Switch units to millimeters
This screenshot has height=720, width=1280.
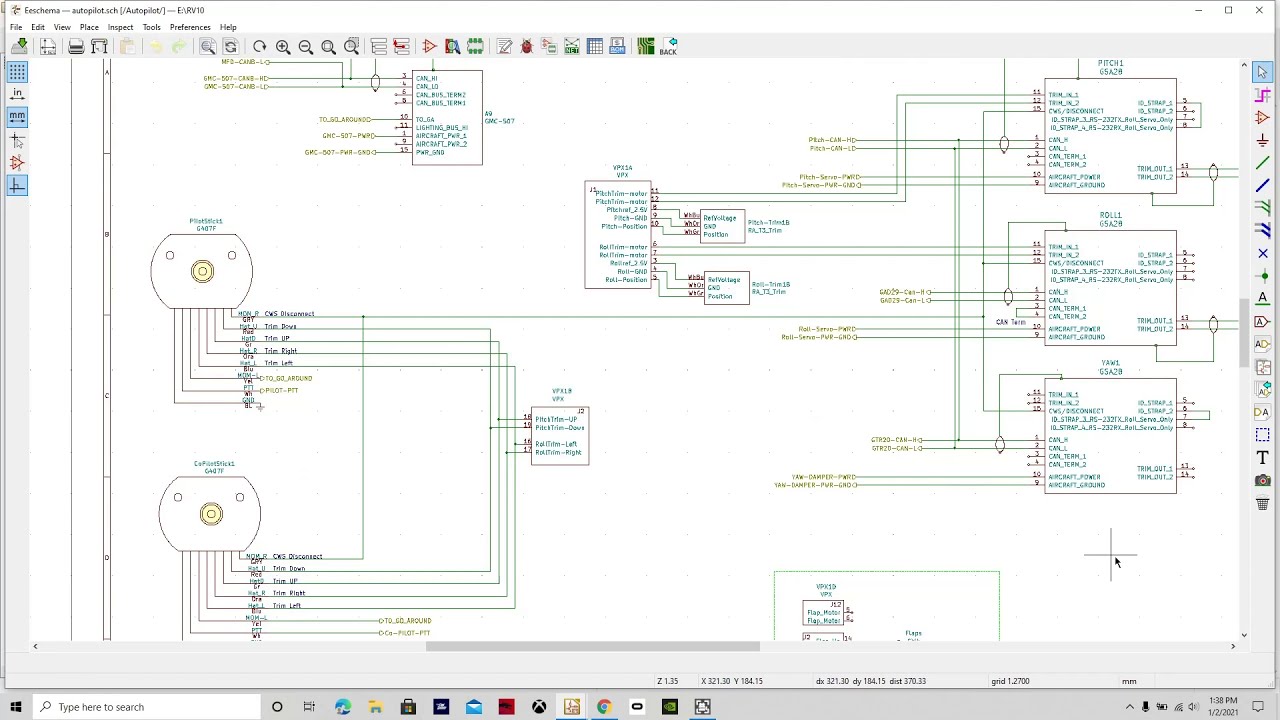point(17,117)
